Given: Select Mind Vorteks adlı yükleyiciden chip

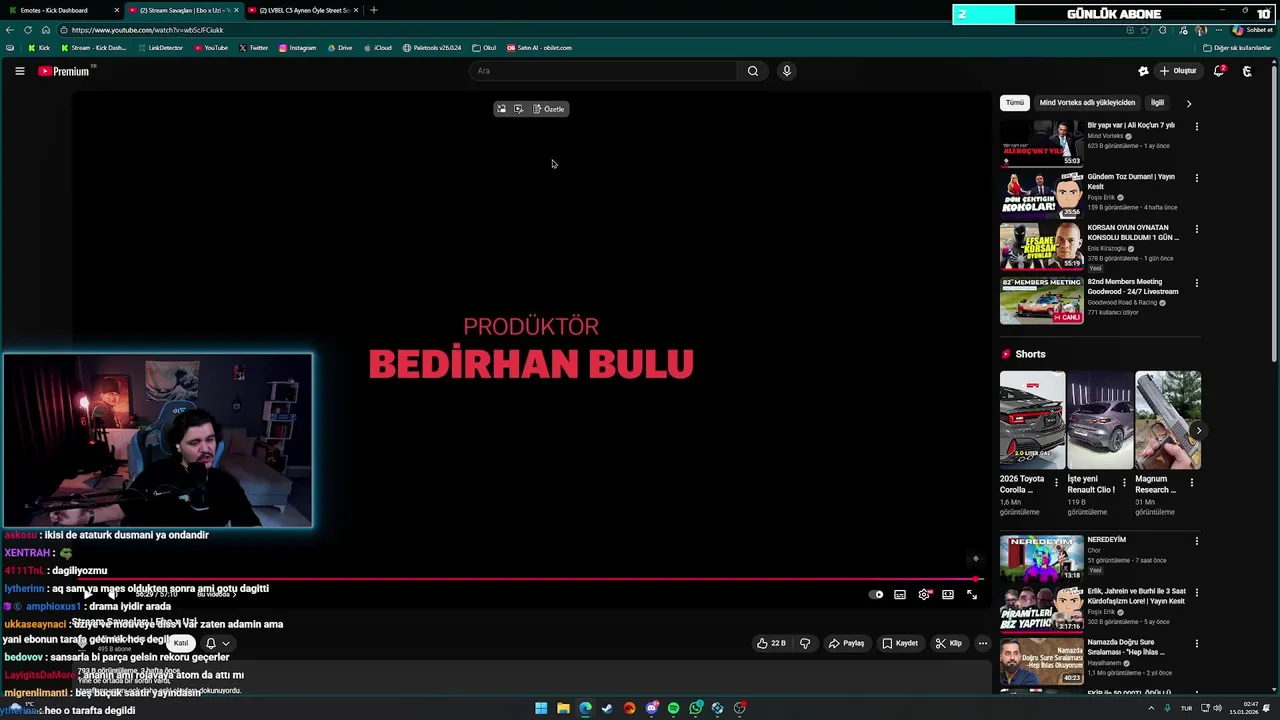Looking at the screenshot, I should coord(1087,103).
